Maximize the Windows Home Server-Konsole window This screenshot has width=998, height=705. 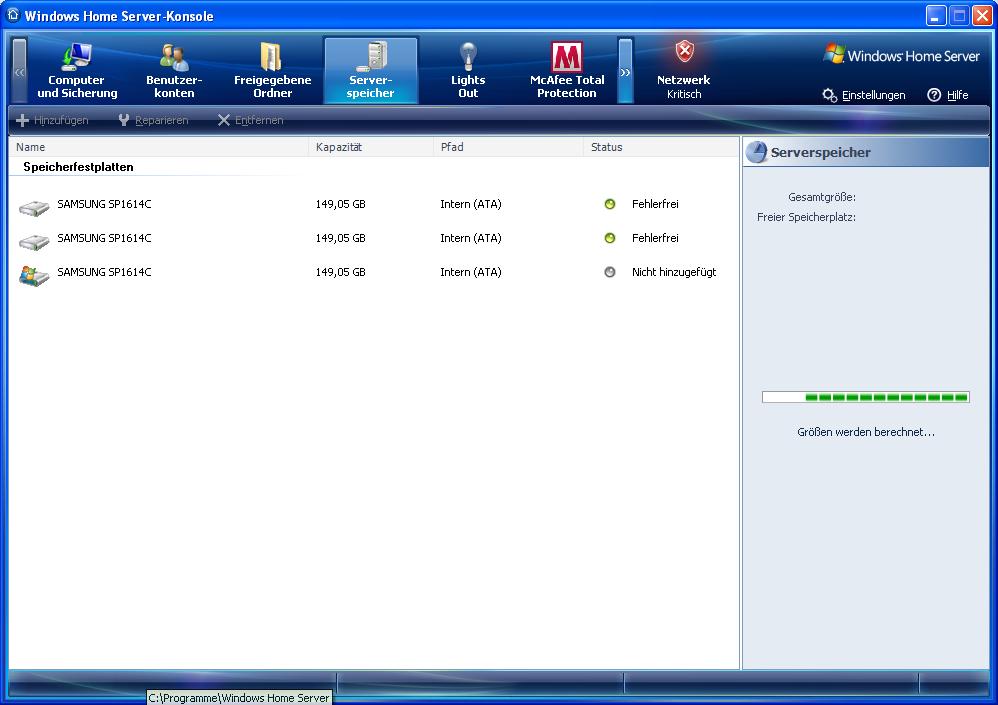pyautogui.click(x=959, y=16)
